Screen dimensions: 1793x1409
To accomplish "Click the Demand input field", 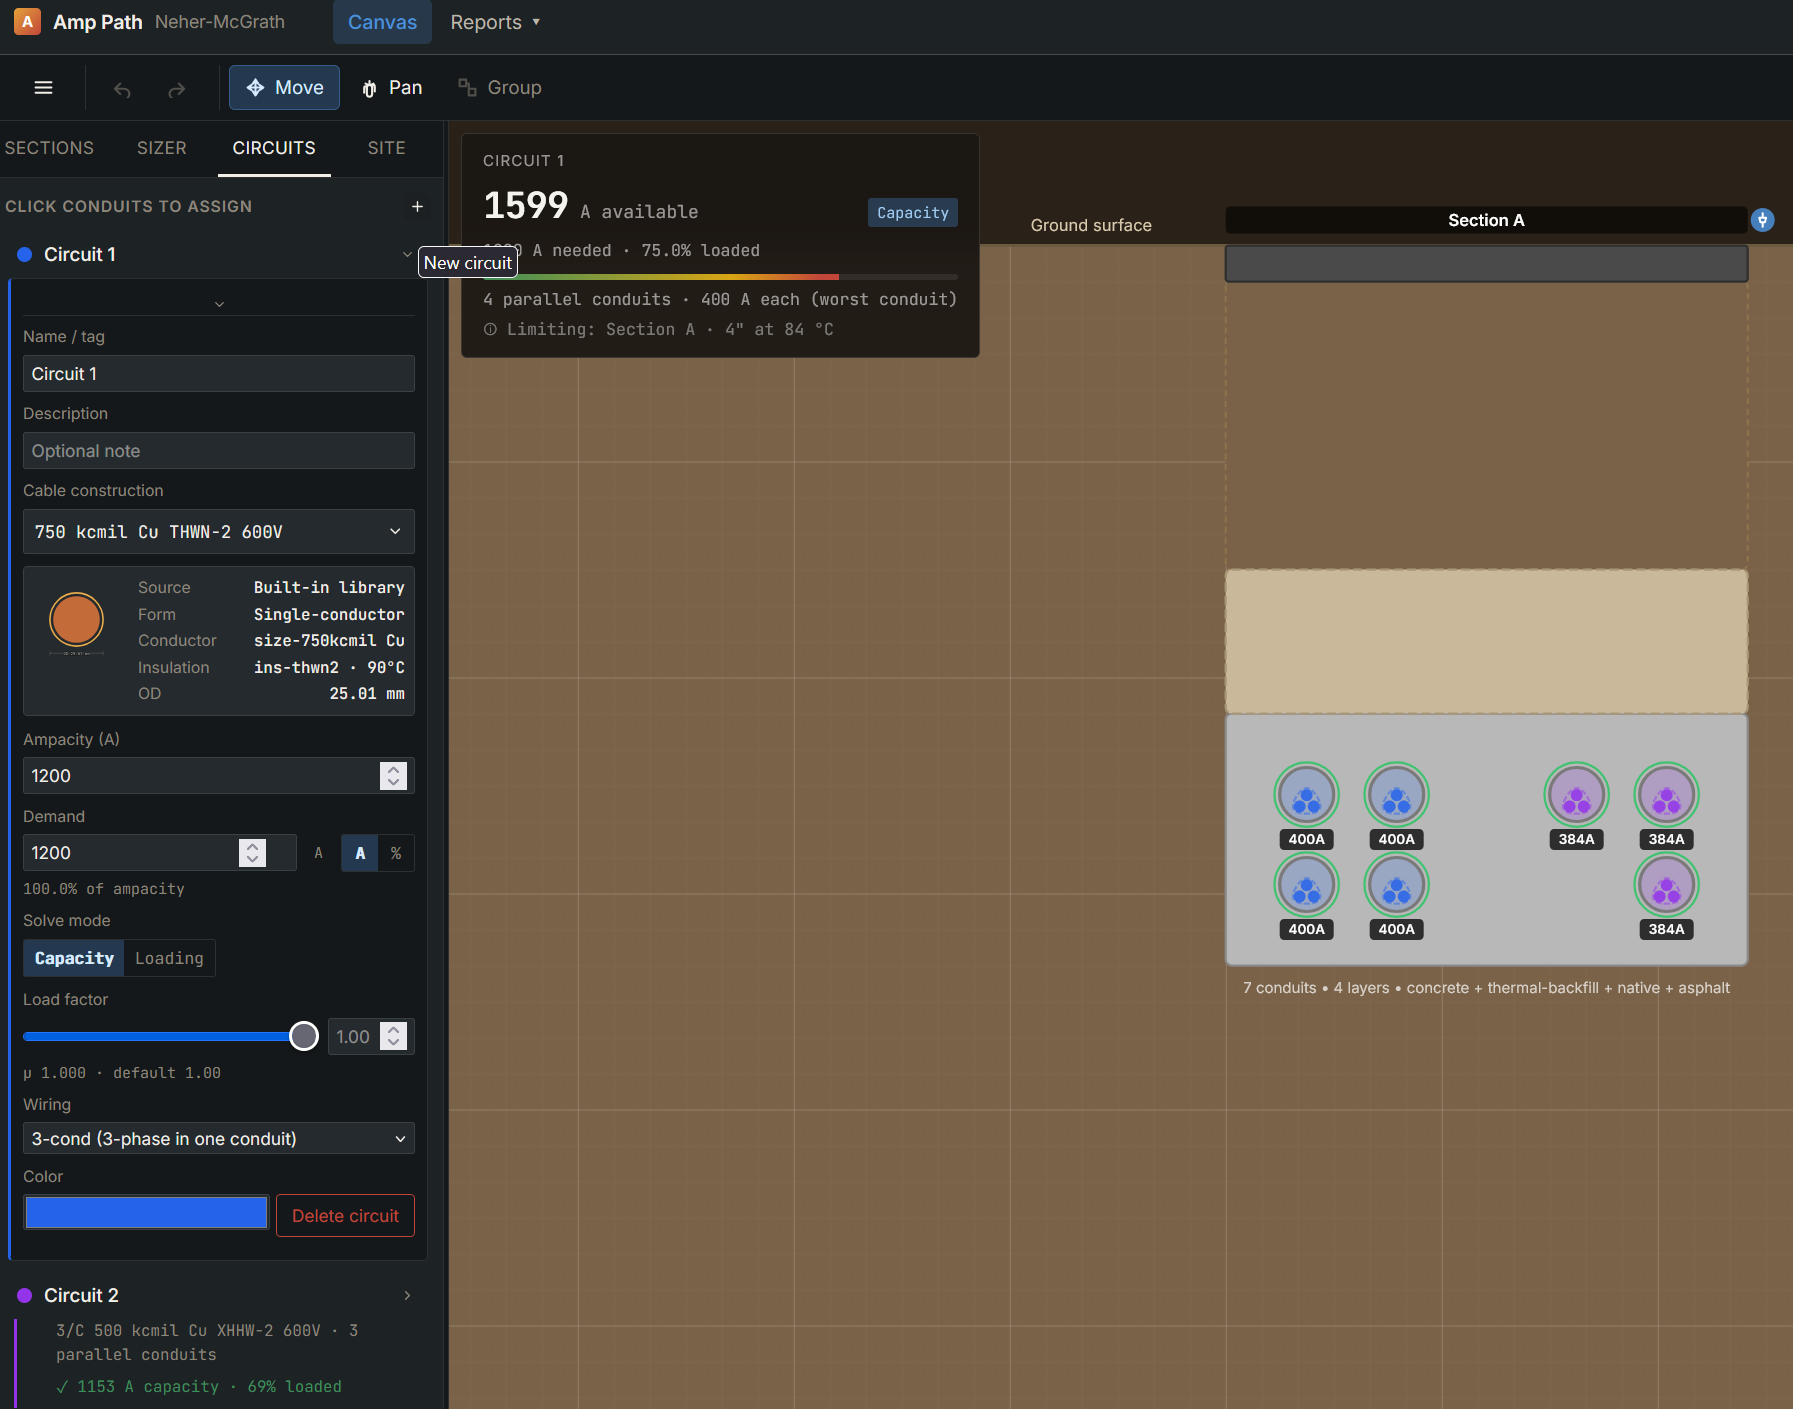I will pos(160,853).
